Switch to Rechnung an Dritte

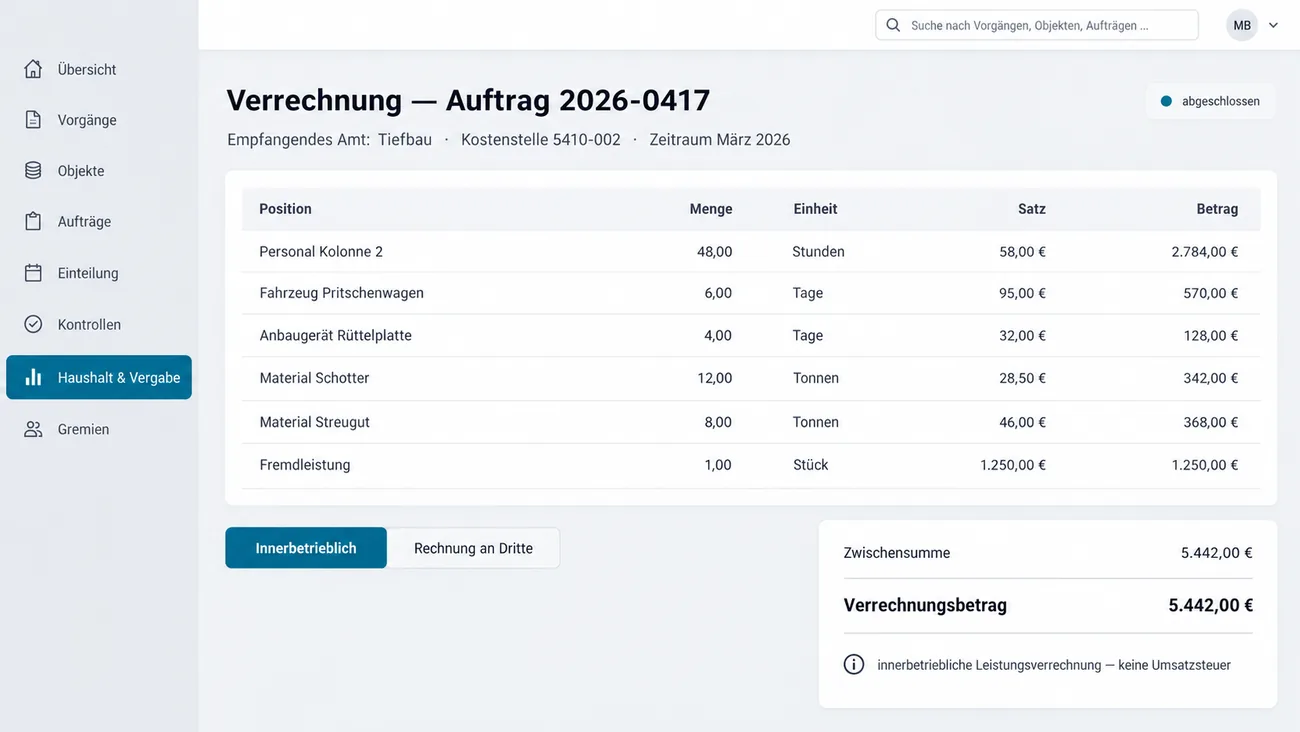(473, 548)
